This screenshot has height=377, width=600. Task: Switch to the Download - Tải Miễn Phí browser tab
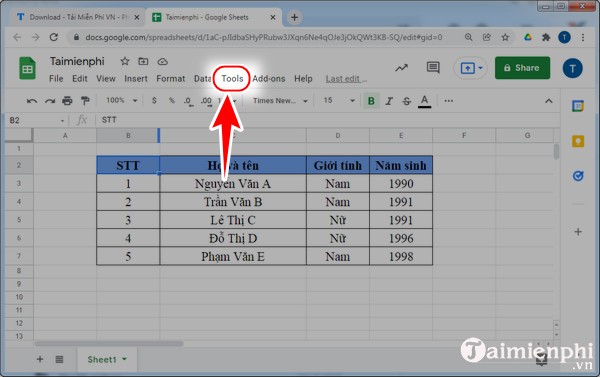point(78,17)
